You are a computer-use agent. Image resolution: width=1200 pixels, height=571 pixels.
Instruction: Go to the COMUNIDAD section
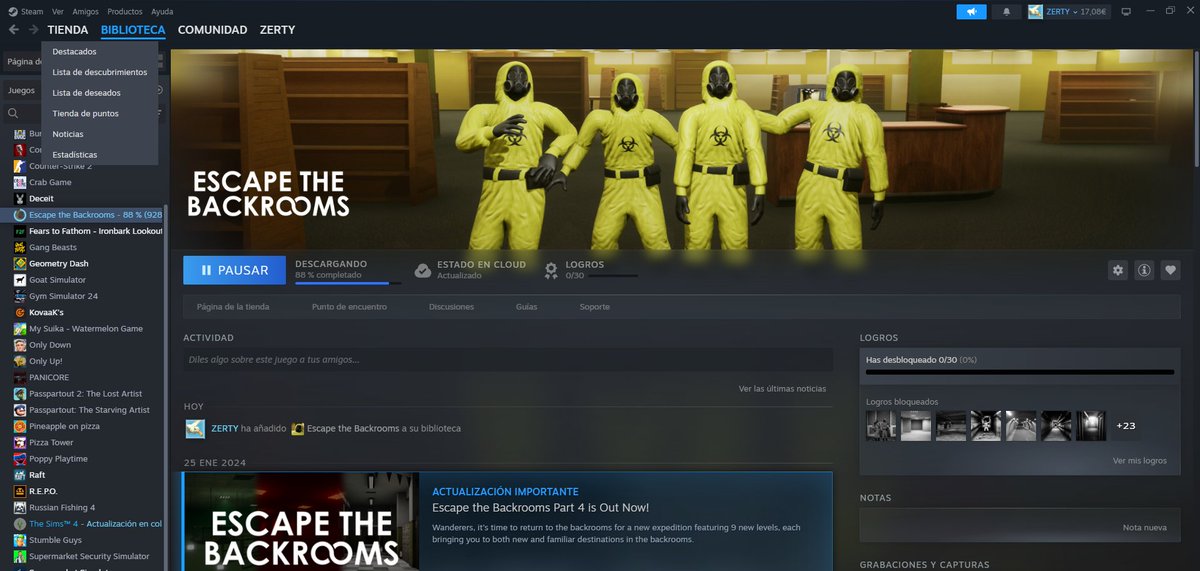(212, 30)
